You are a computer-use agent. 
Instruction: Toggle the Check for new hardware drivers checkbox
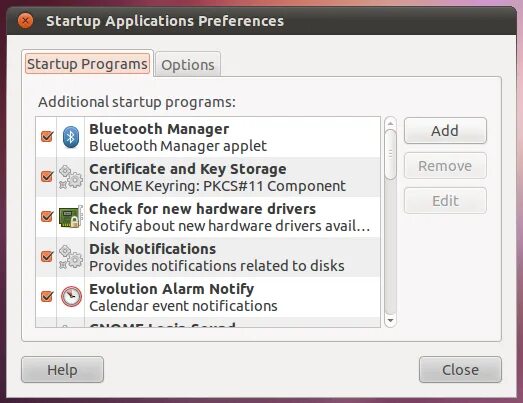click(x=47, y=216)
